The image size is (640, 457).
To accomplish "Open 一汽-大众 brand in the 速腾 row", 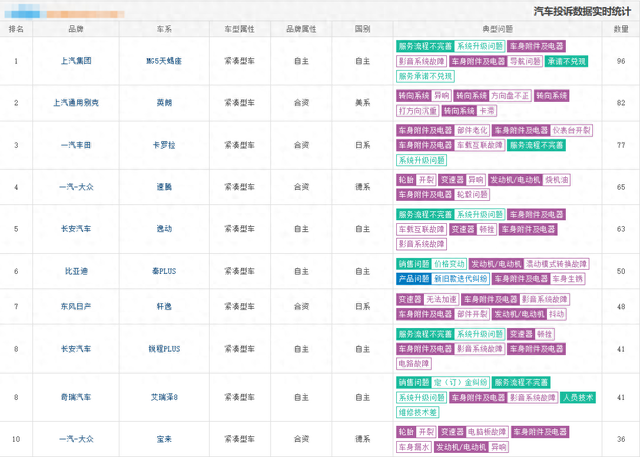I will (x=76, y=187).
